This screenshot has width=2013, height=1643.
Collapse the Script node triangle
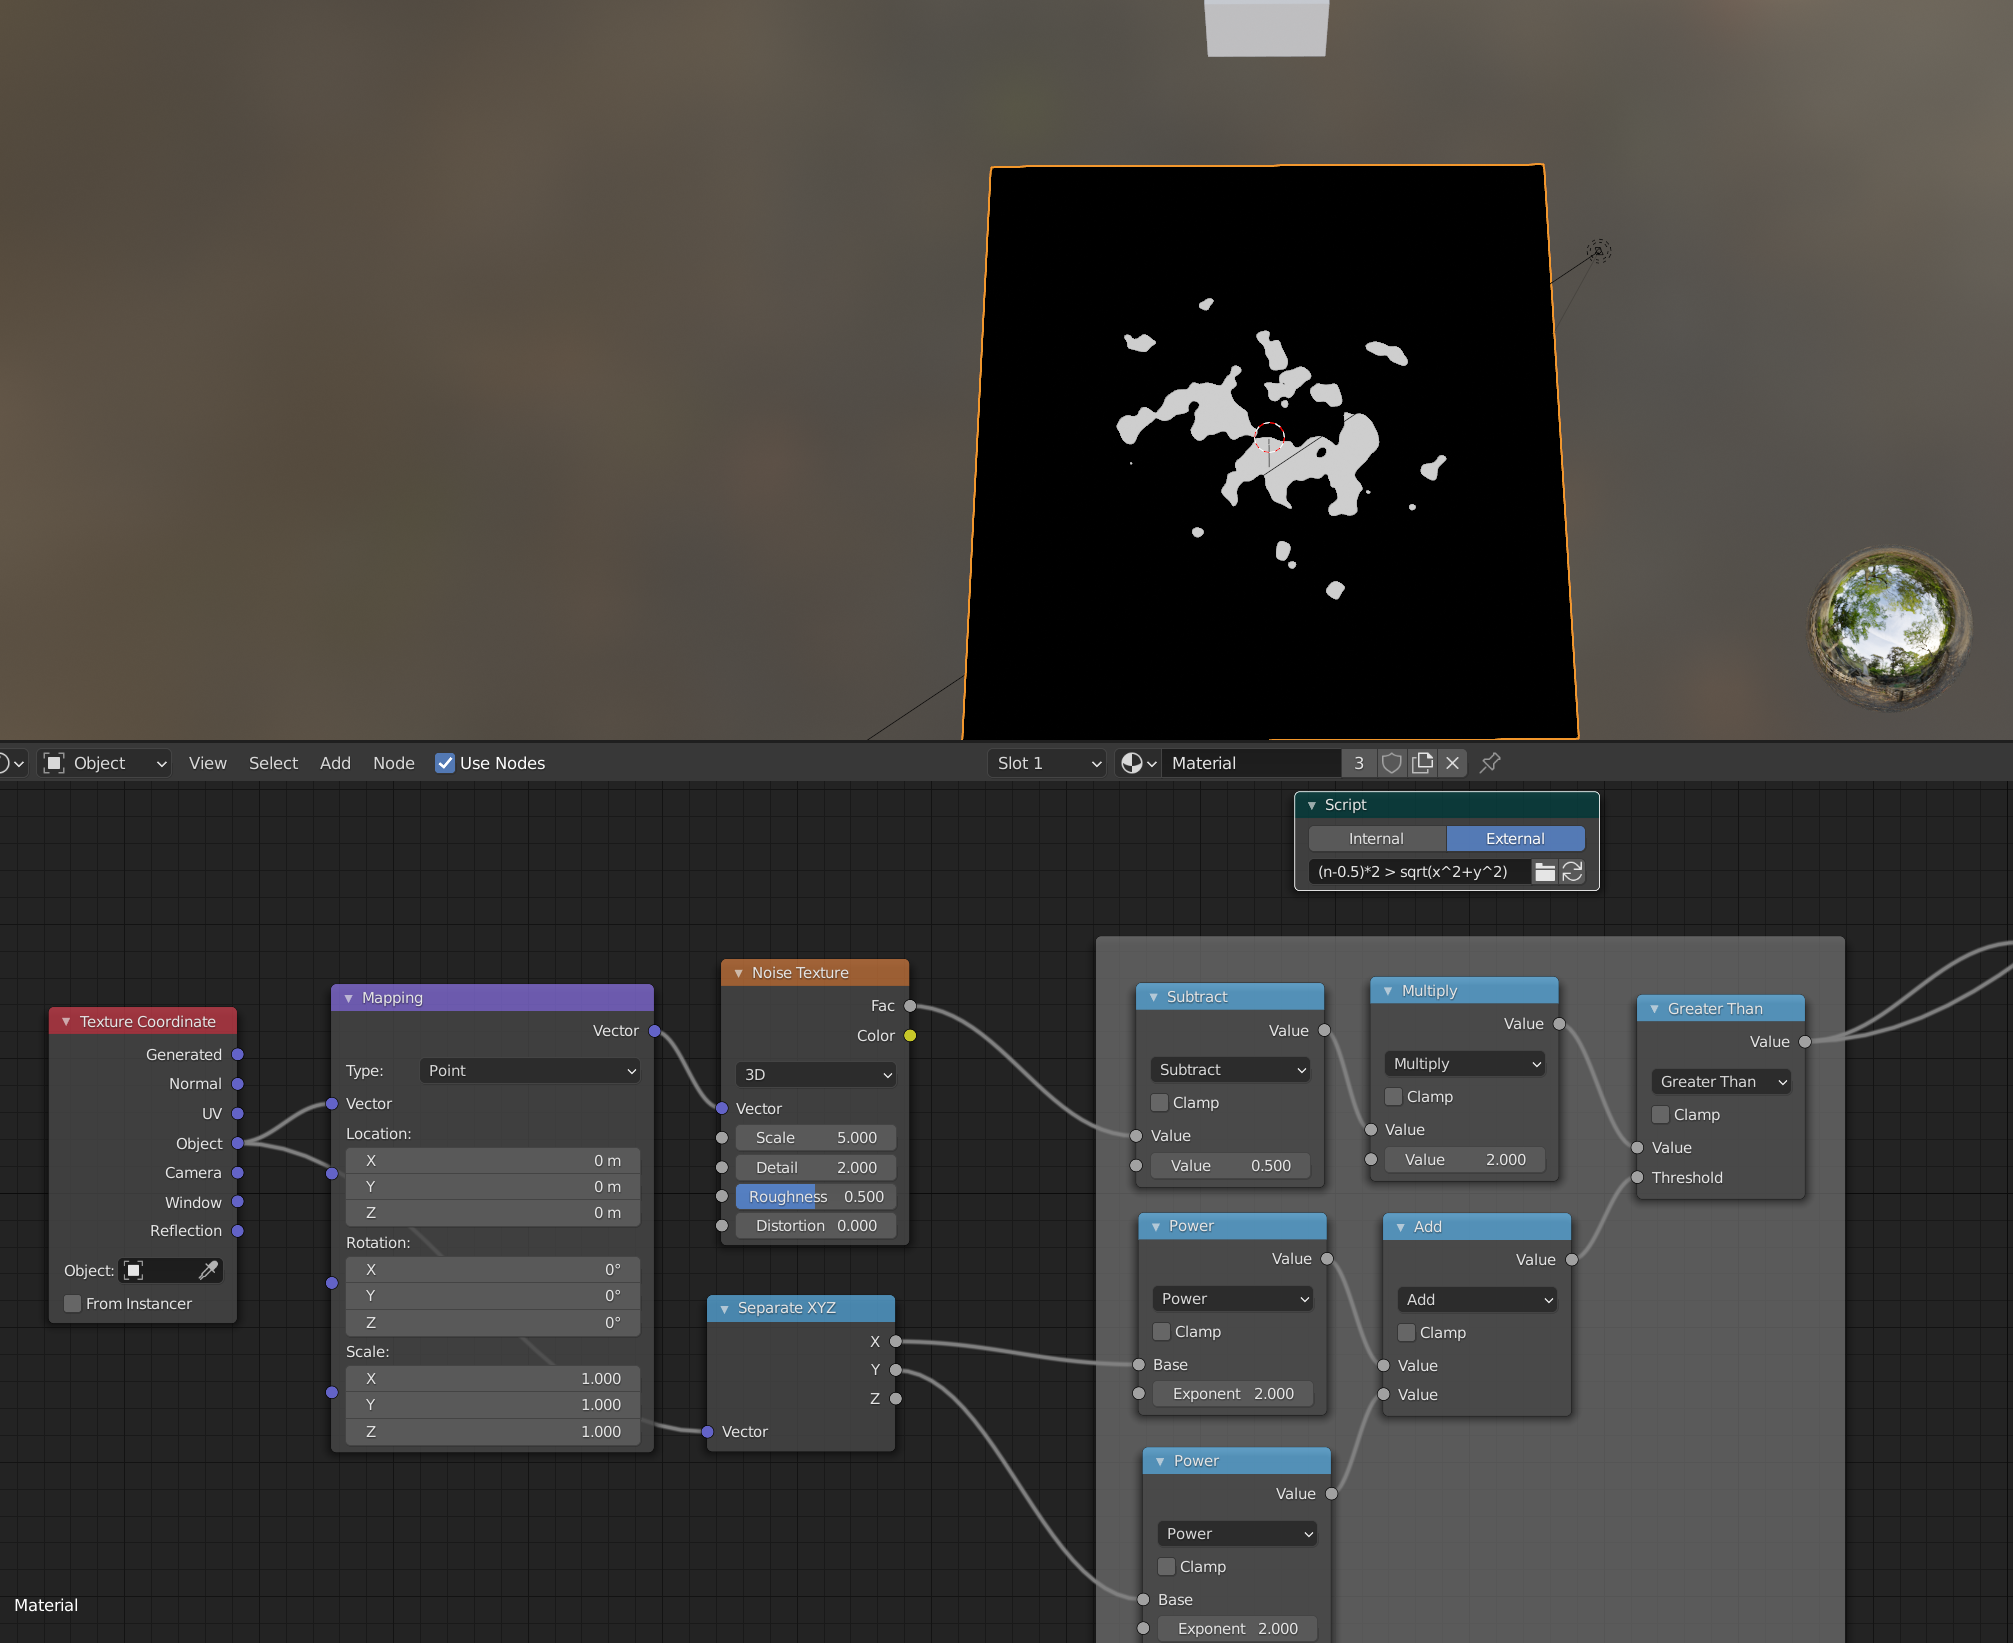1311,805
